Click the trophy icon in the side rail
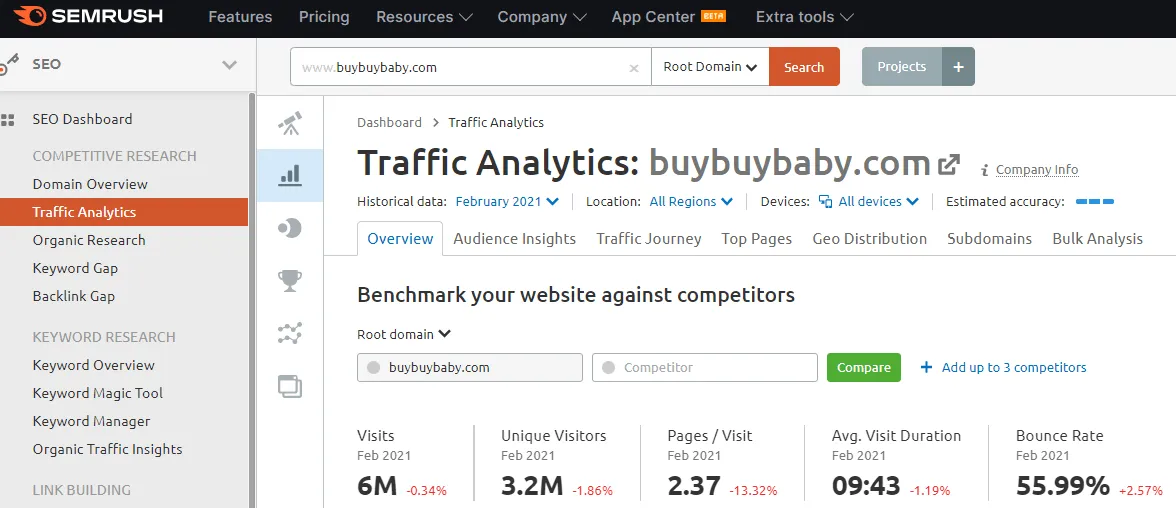Image resolution: width=1176 pixels, height=508 pixels. [x=290, y=281]
